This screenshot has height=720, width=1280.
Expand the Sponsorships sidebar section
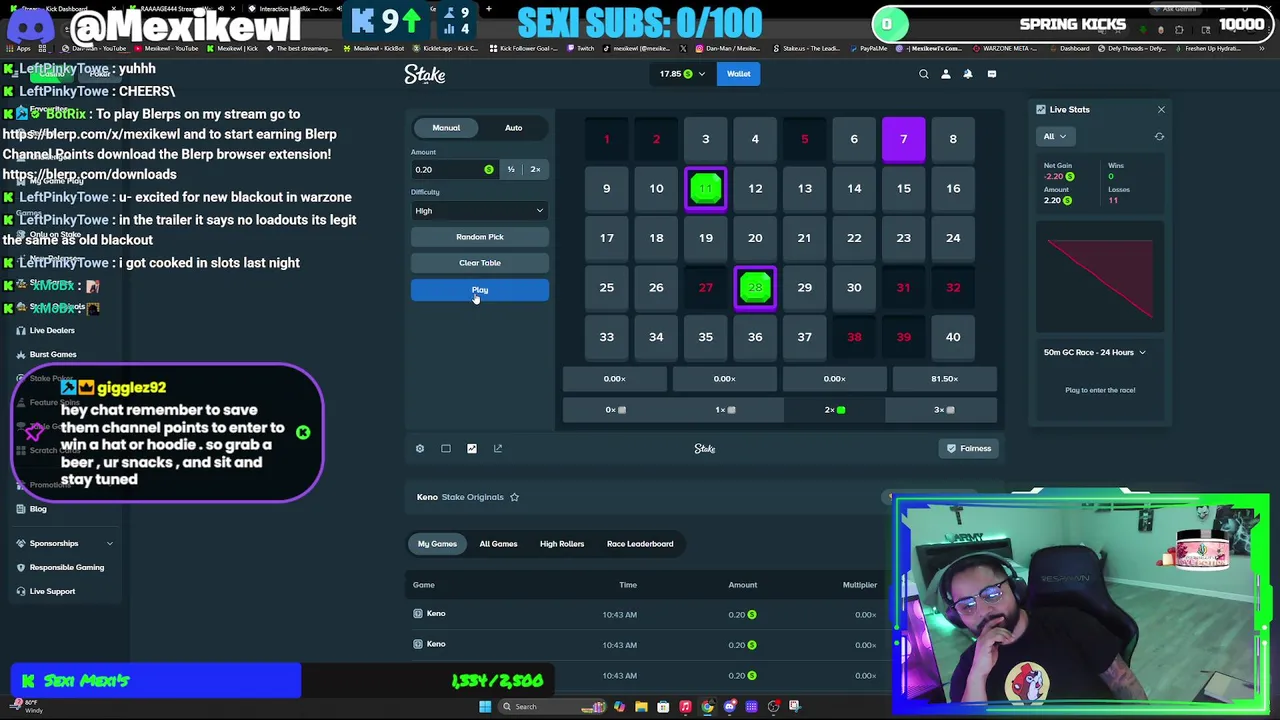[x=64, y=544]
